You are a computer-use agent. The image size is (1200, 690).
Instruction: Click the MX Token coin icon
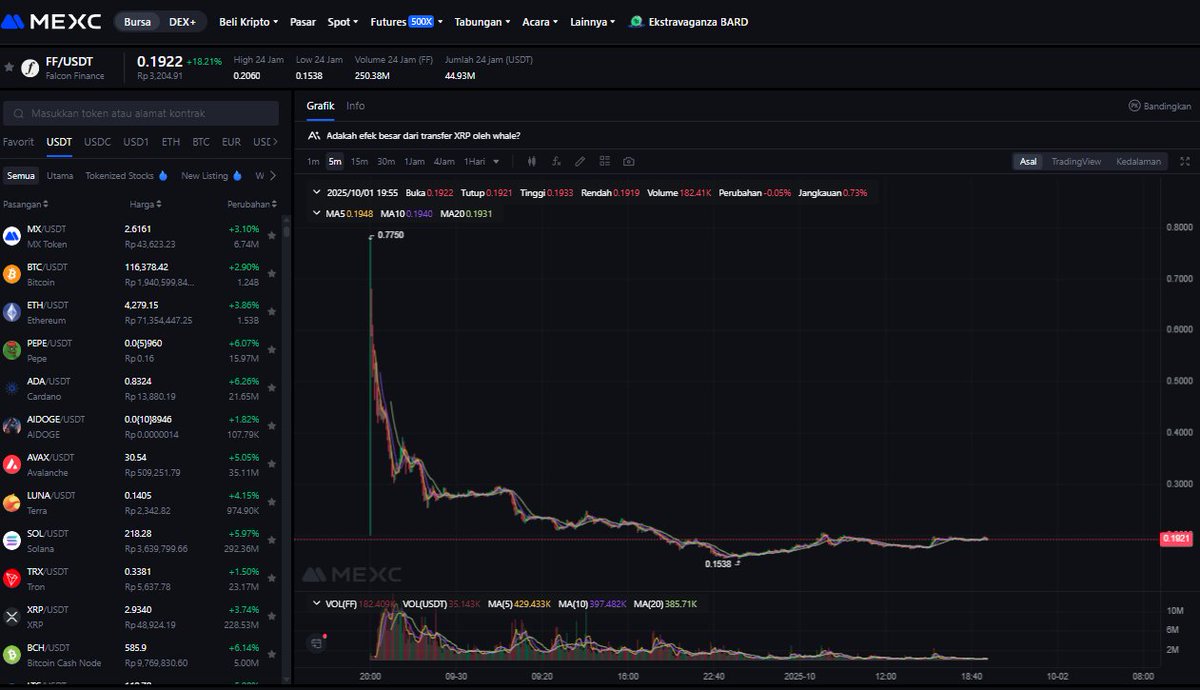pos(12,236)
